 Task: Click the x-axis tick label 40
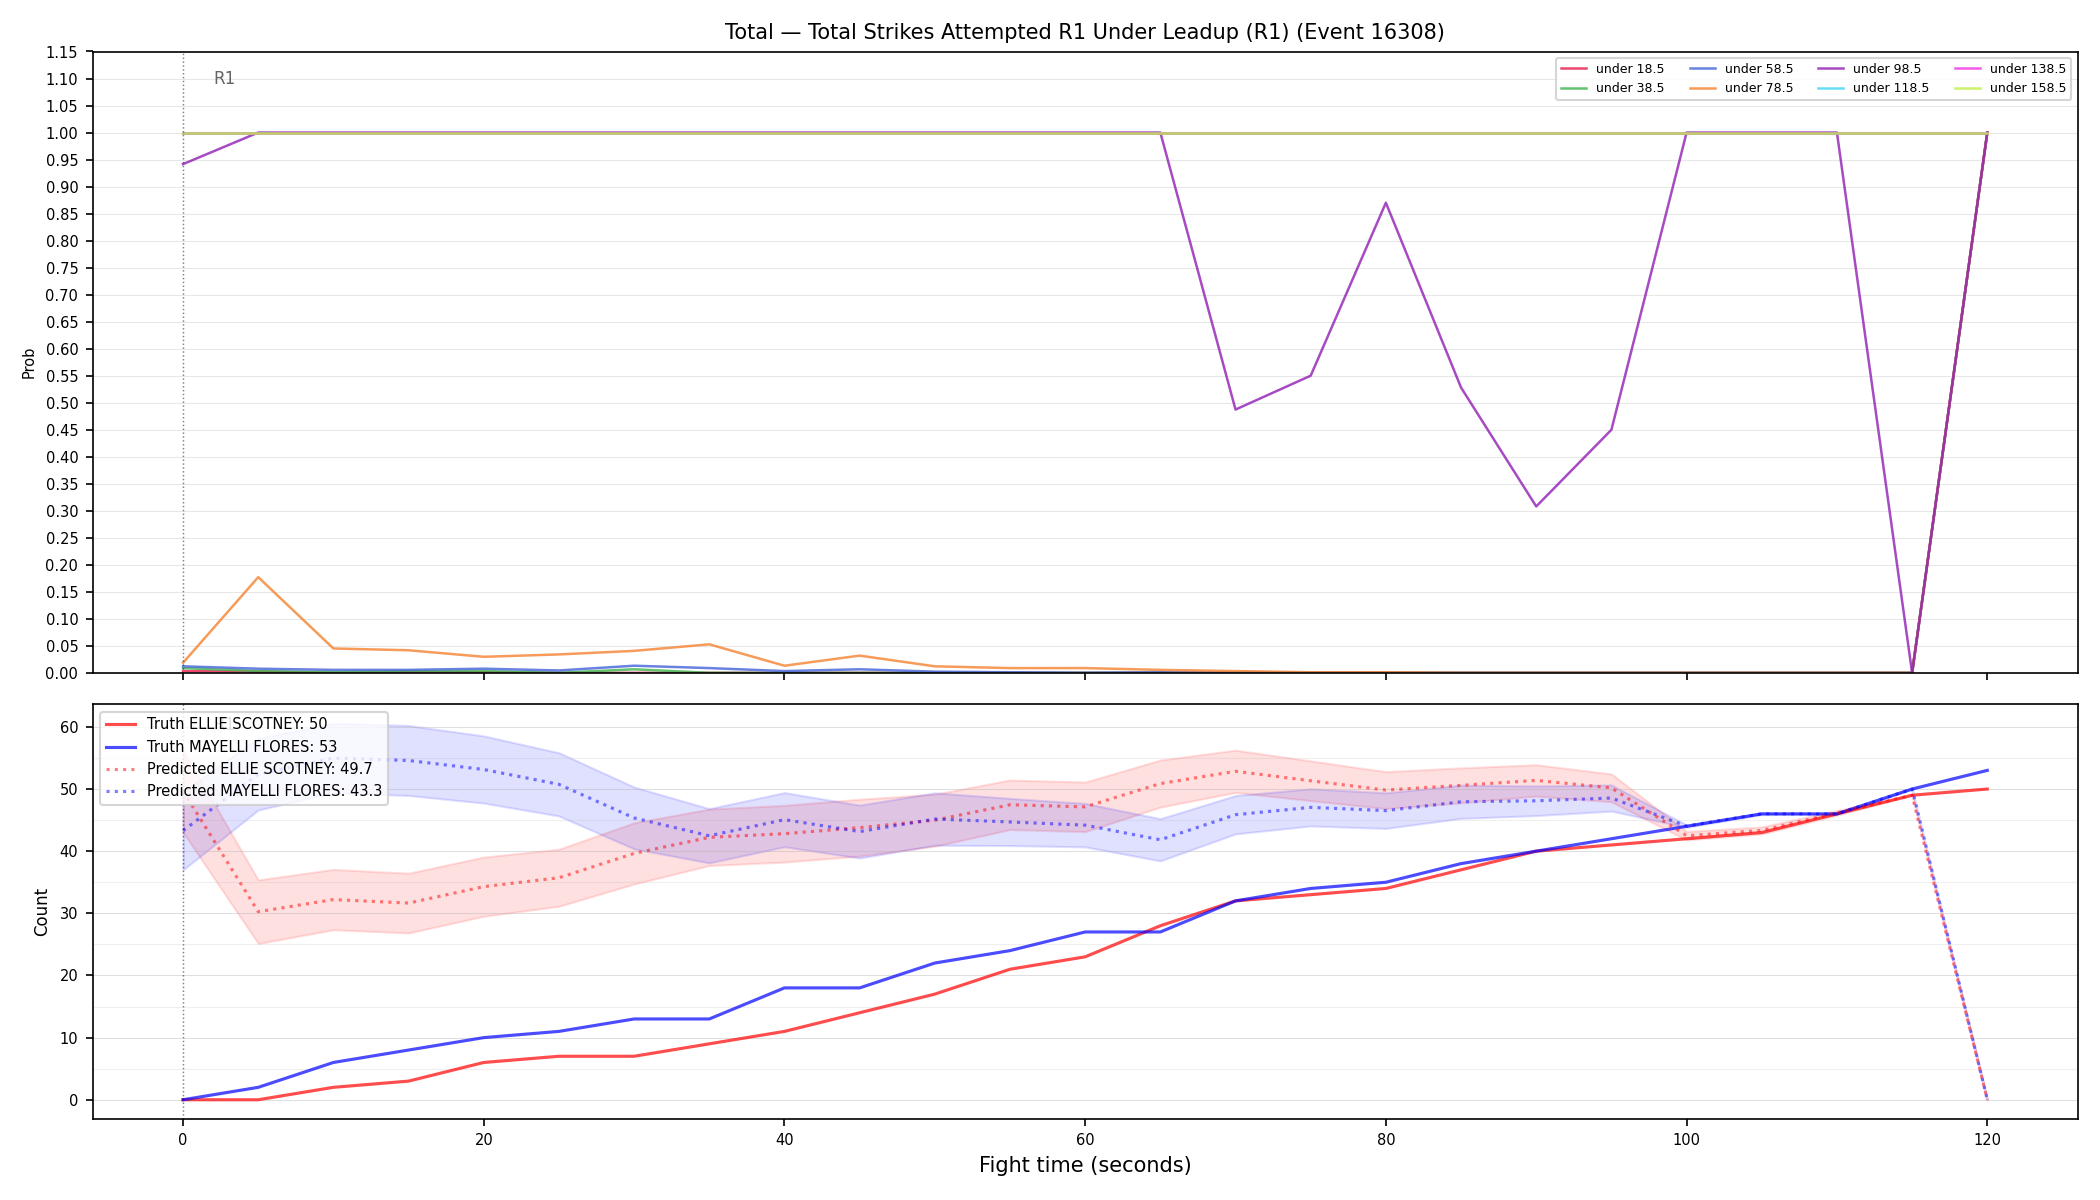coord(784,1138)
